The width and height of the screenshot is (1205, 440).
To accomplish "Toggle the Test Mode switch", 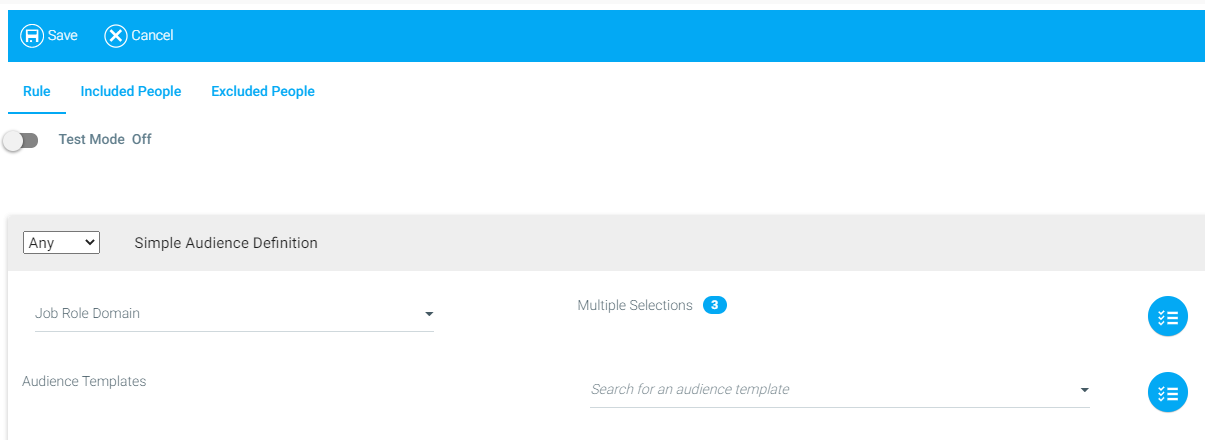I will (20, 141).
